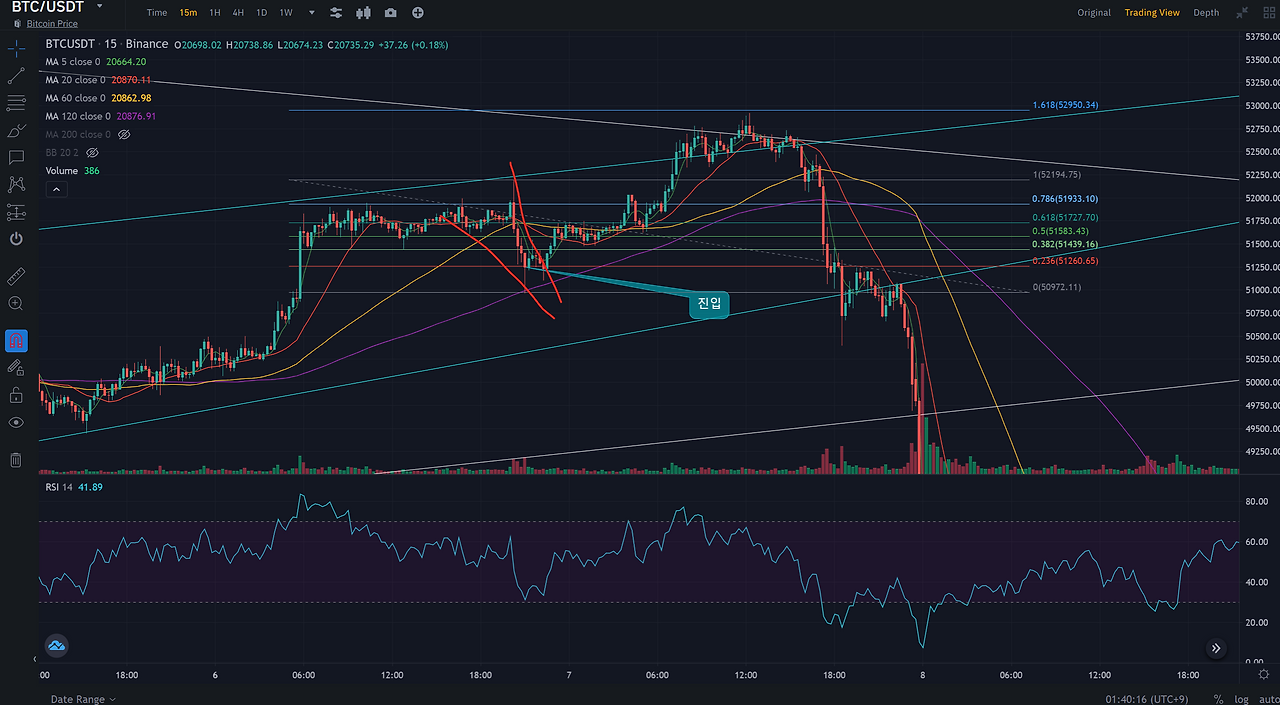Click the 0.236(51260.65) Fibonacci level label
Viewport: 1280px width, 705px height.
coord(1065,261)
